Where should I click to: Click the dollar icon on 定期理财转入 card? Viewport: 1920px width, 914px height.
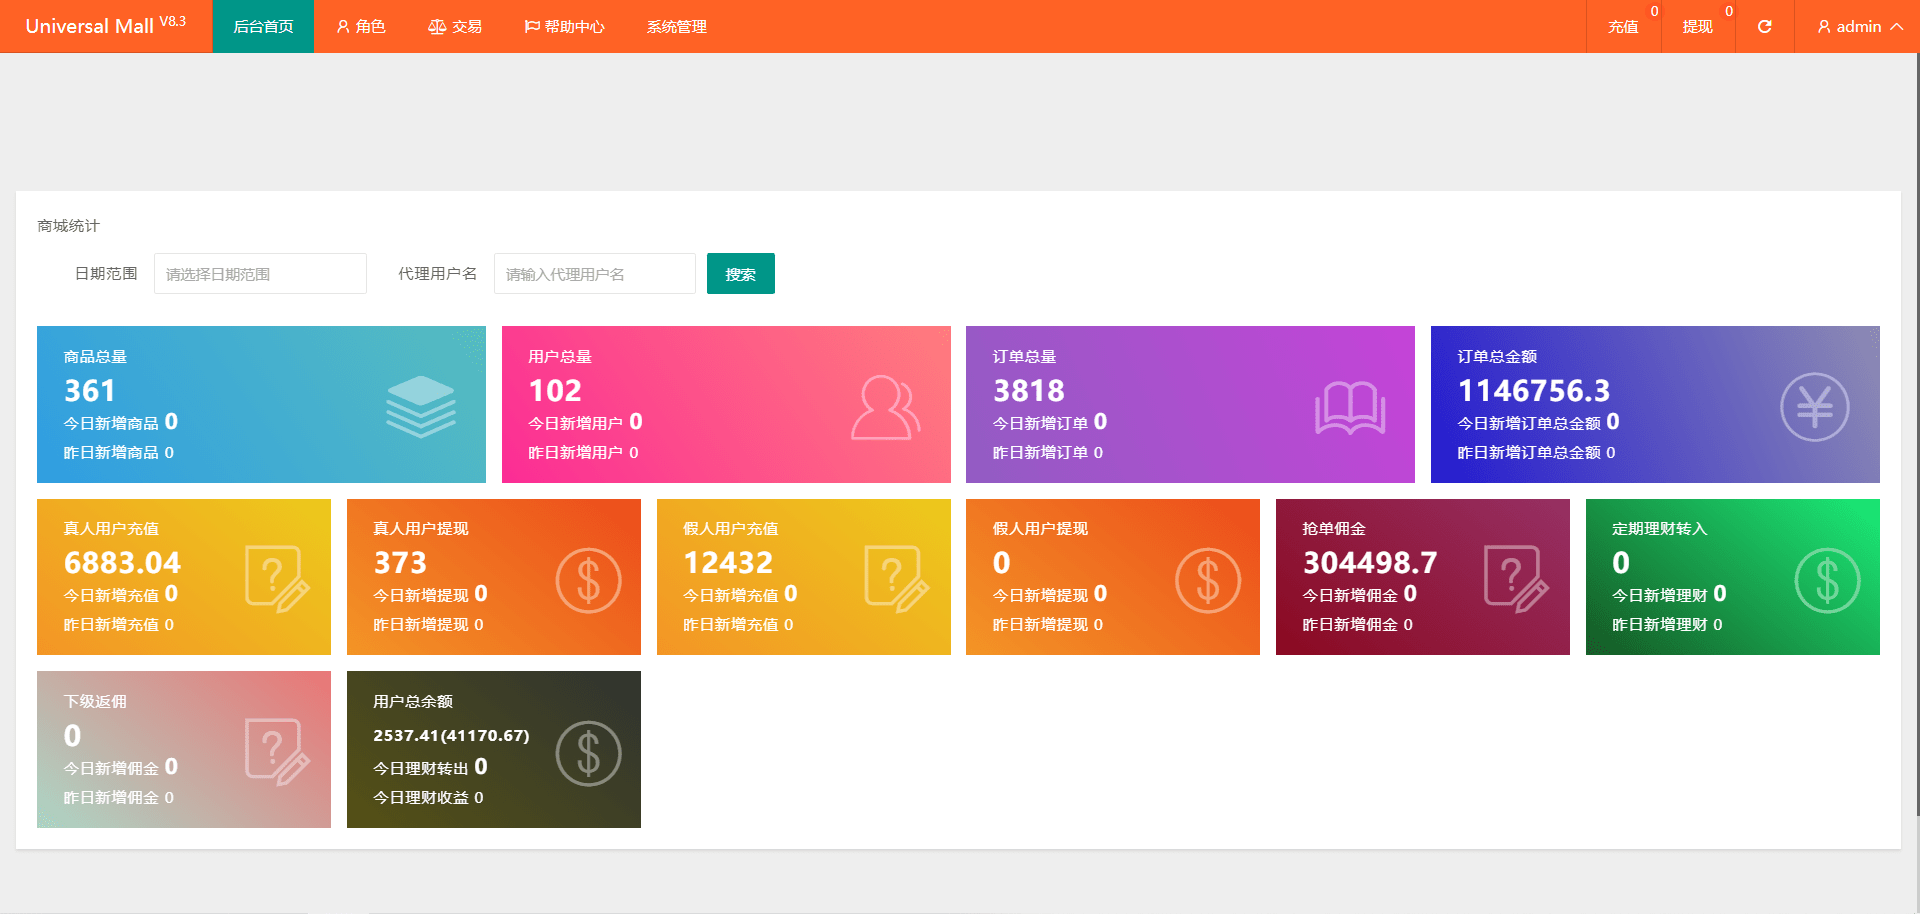click(x=1827, y=578)
